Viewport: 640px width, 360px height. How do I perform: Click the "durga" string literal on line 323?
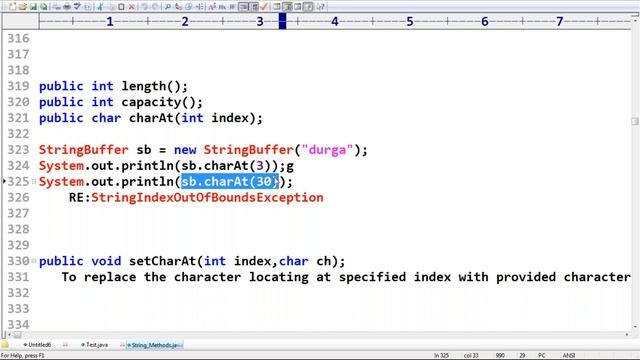tap(327, 150)
